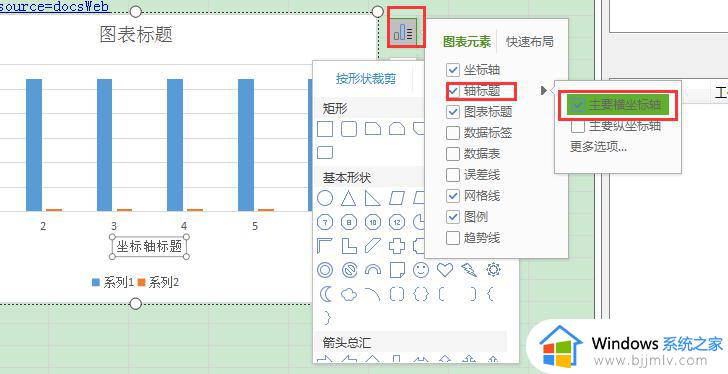Pick the right triangle shape
The width and height of the screenshot is (728, 374).
click(373, 198)
